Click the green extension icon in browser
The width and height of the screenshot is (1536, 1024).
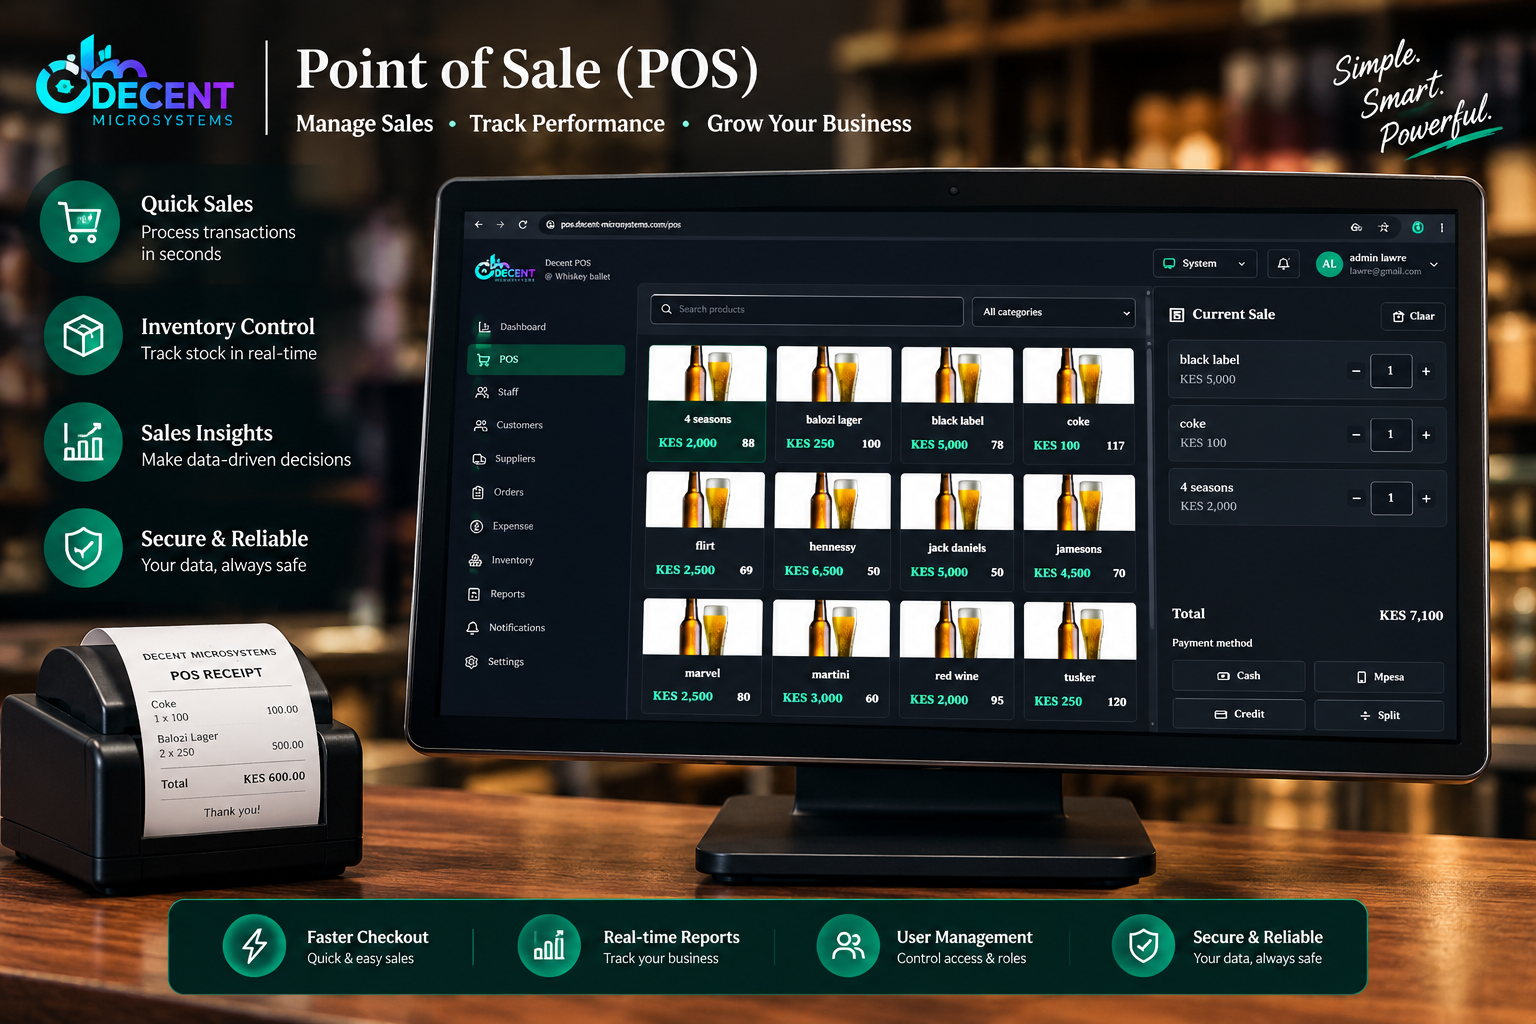point(1417,228)
